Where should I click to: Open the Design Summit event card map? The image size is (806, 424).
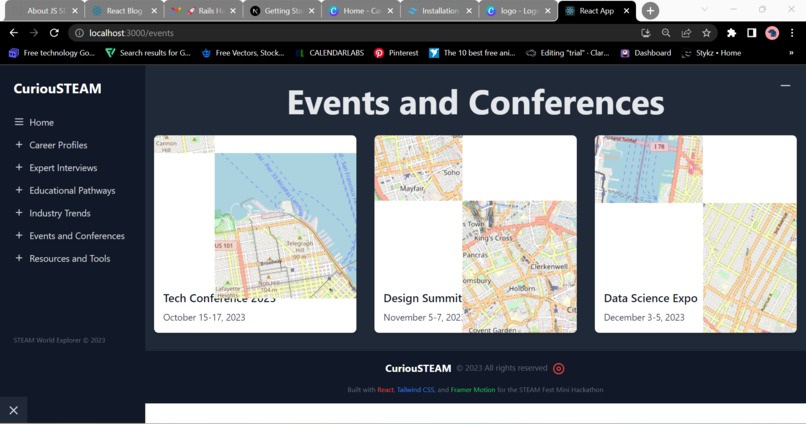click(x=475, y=234)
